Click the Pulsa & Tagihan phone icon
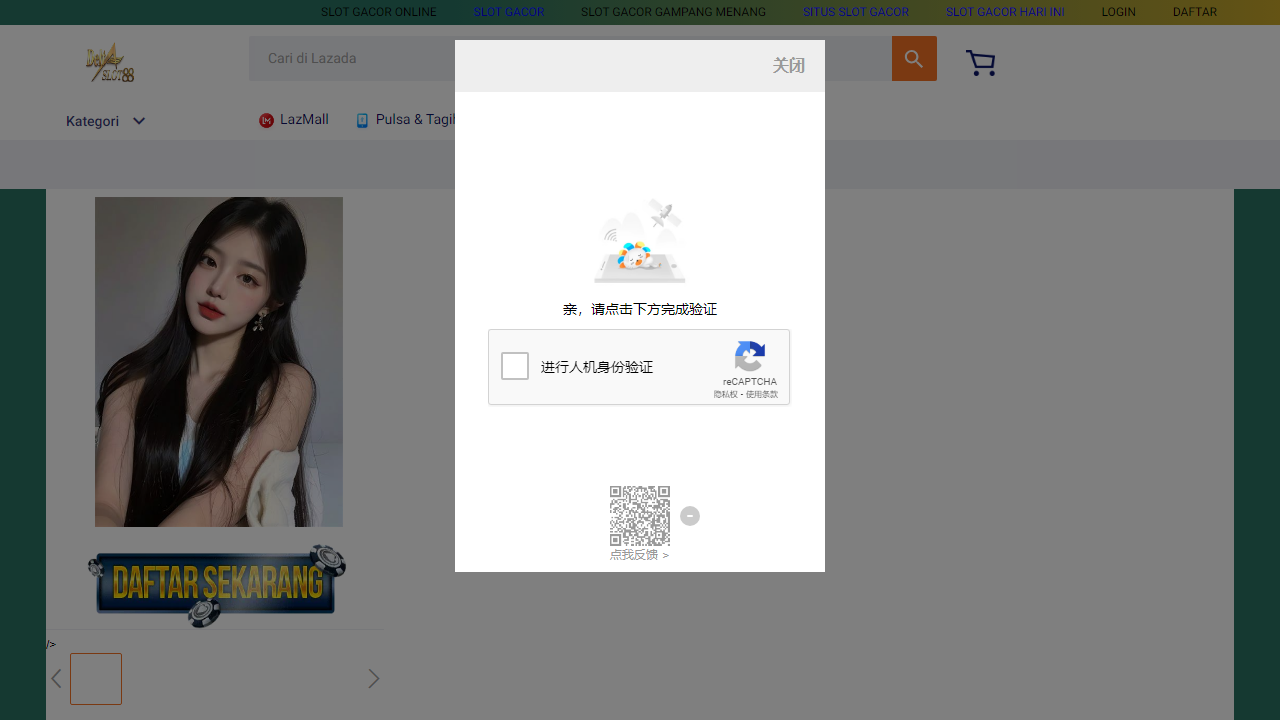 tap(363, 120)
